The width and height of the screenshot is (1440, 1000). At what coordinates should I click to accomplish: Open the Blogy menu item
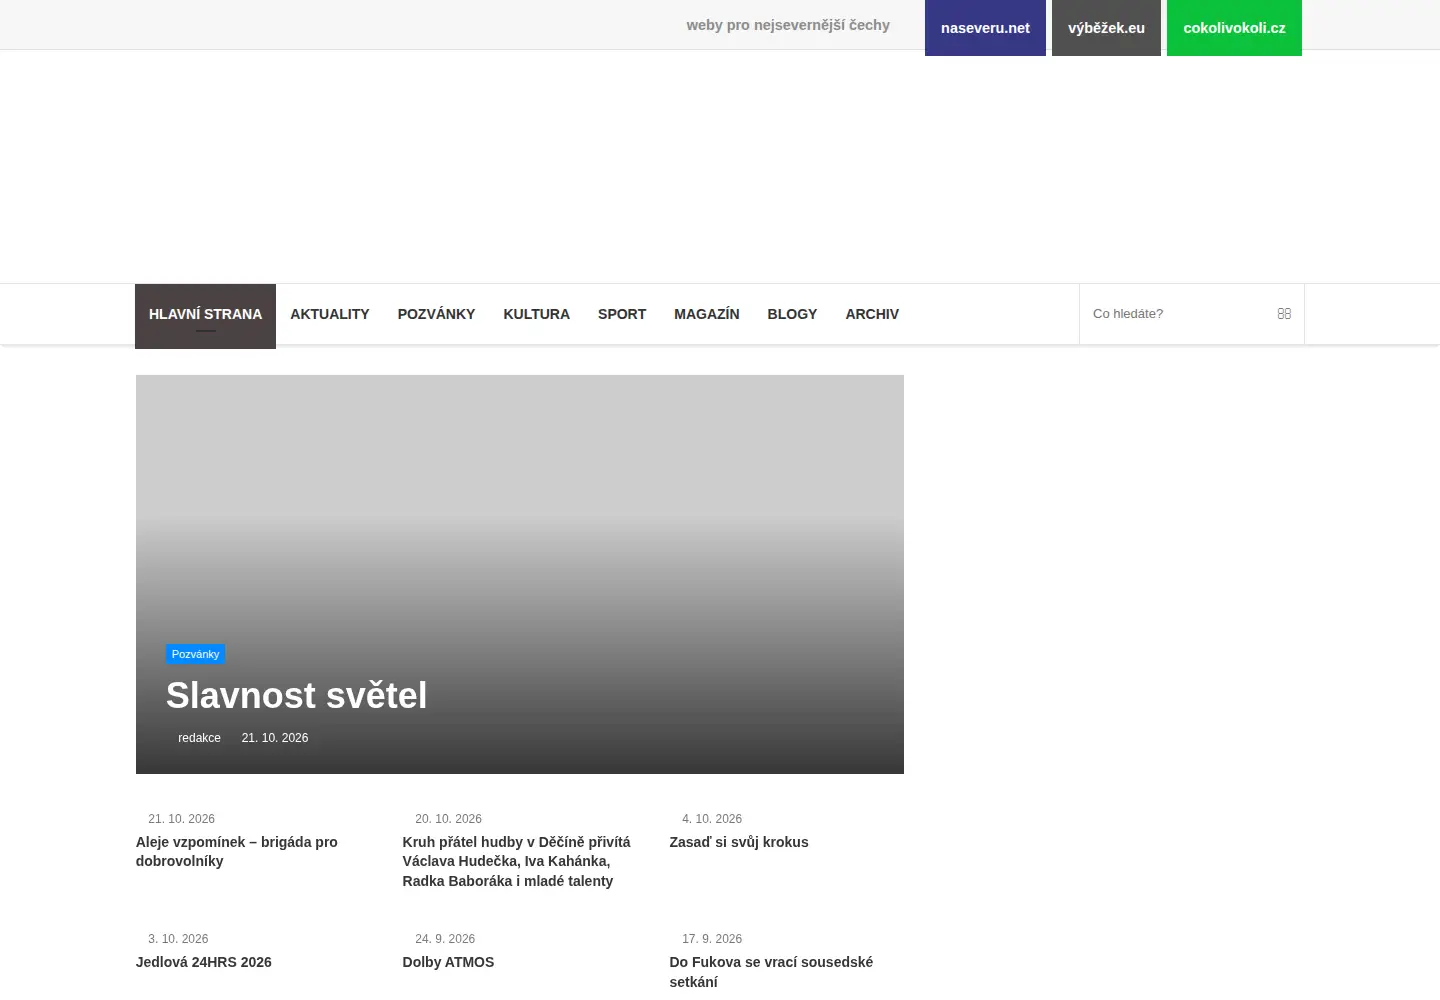(x=792, y=314)
